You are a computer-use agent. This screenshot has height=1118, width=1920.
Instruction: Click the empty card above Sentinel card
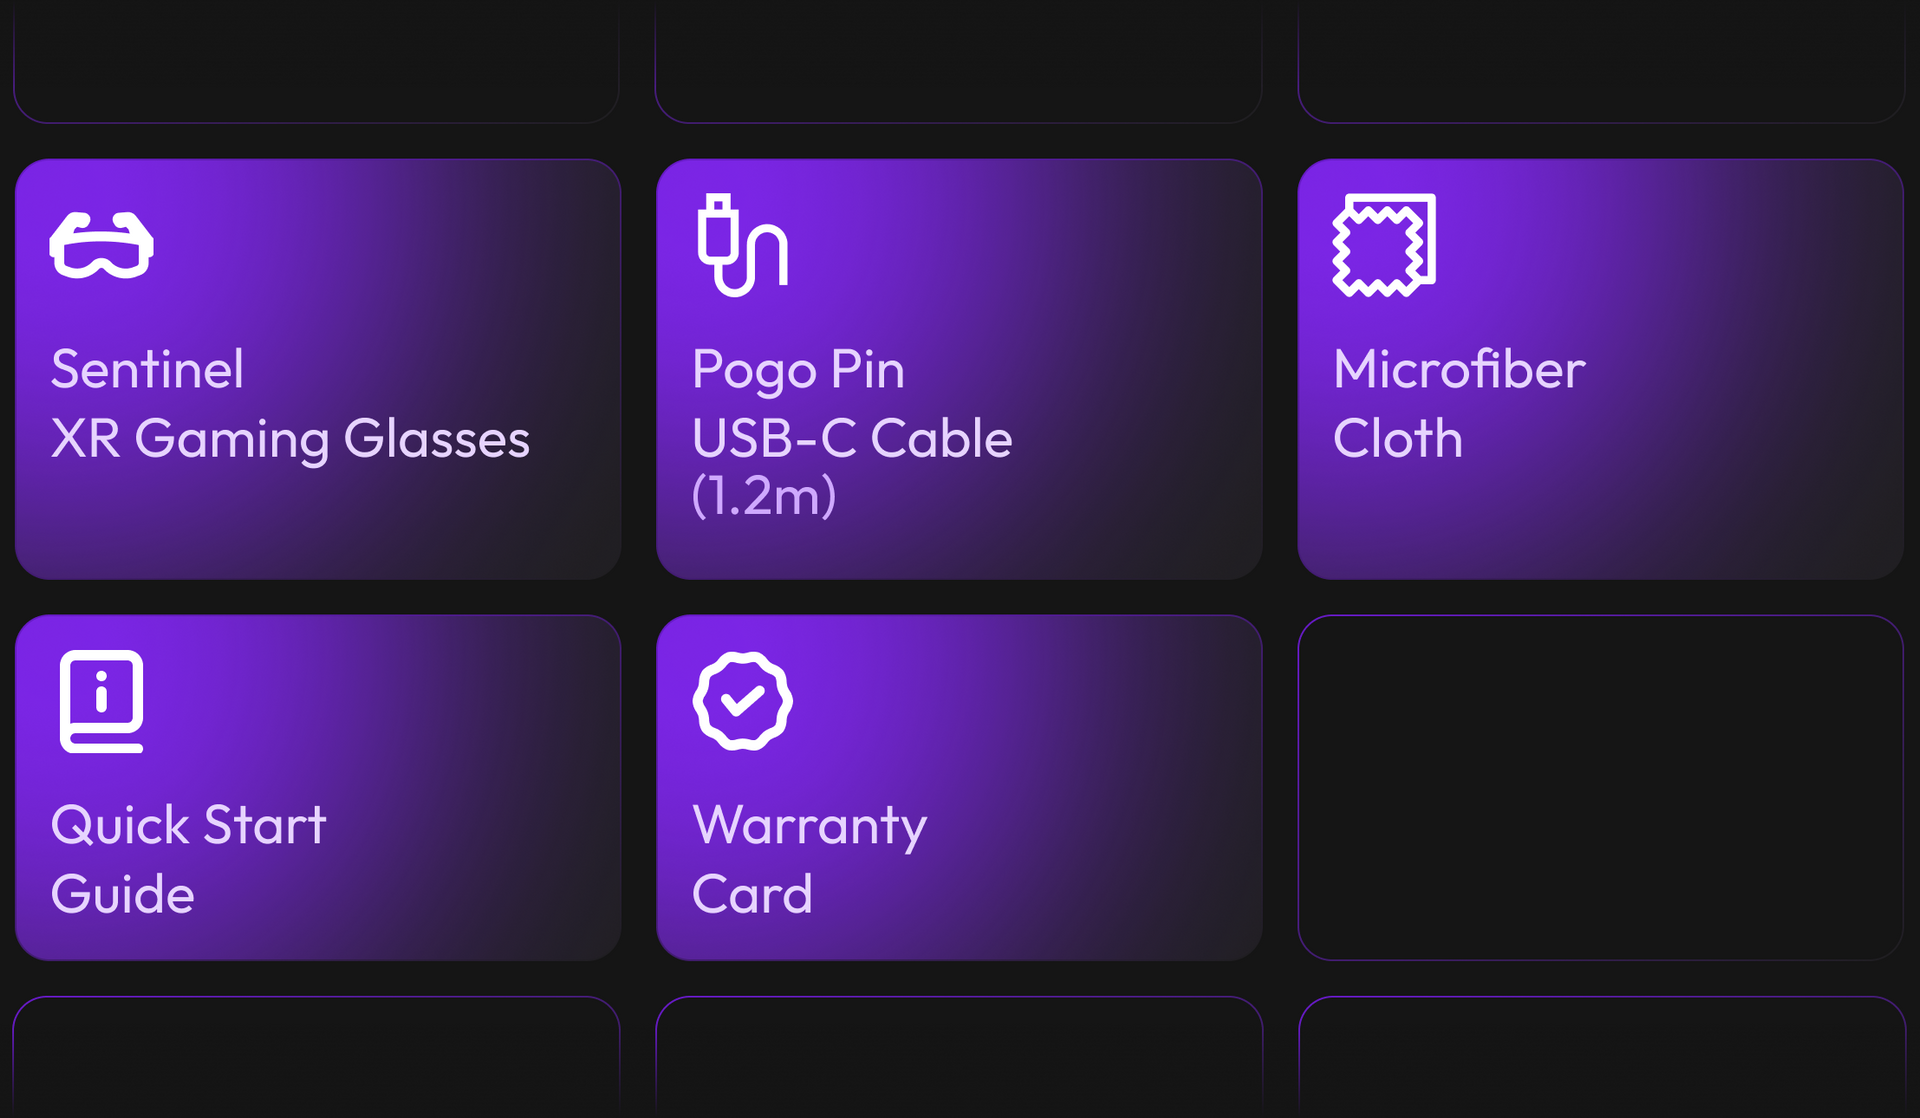[x=316, y=61]
